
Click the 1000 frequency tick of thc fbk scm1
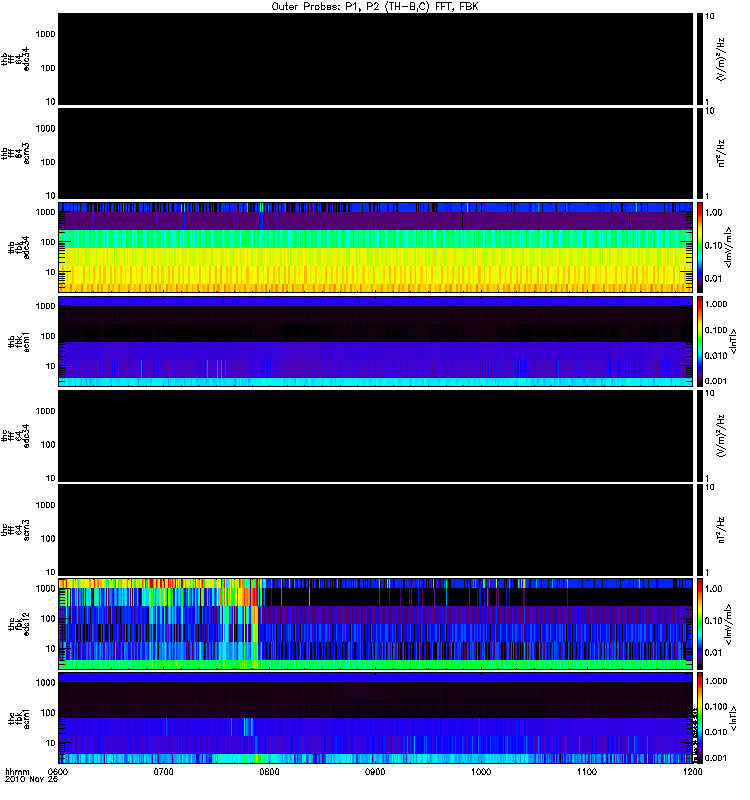click(45, 683)
